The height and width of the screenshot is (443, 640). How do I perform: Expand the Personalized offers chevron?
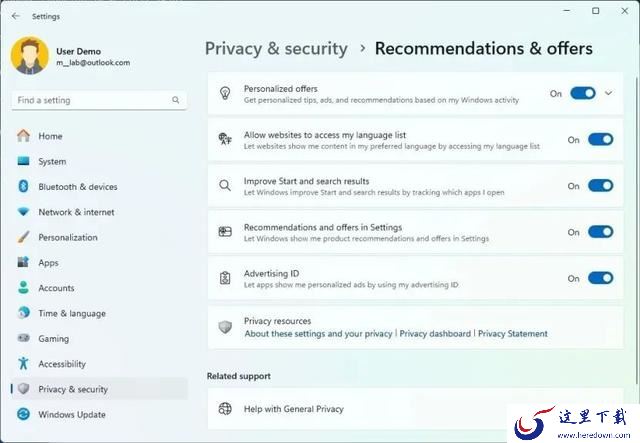click(x=608, y=93)
